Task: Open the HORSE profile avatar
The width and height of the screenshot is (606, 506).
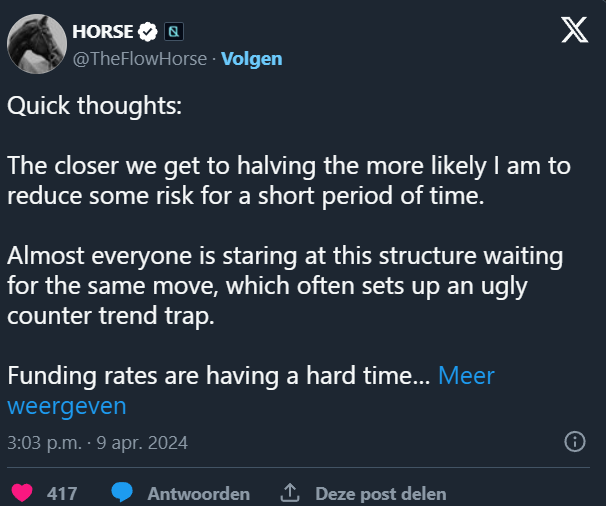Action: pos(37,44)
